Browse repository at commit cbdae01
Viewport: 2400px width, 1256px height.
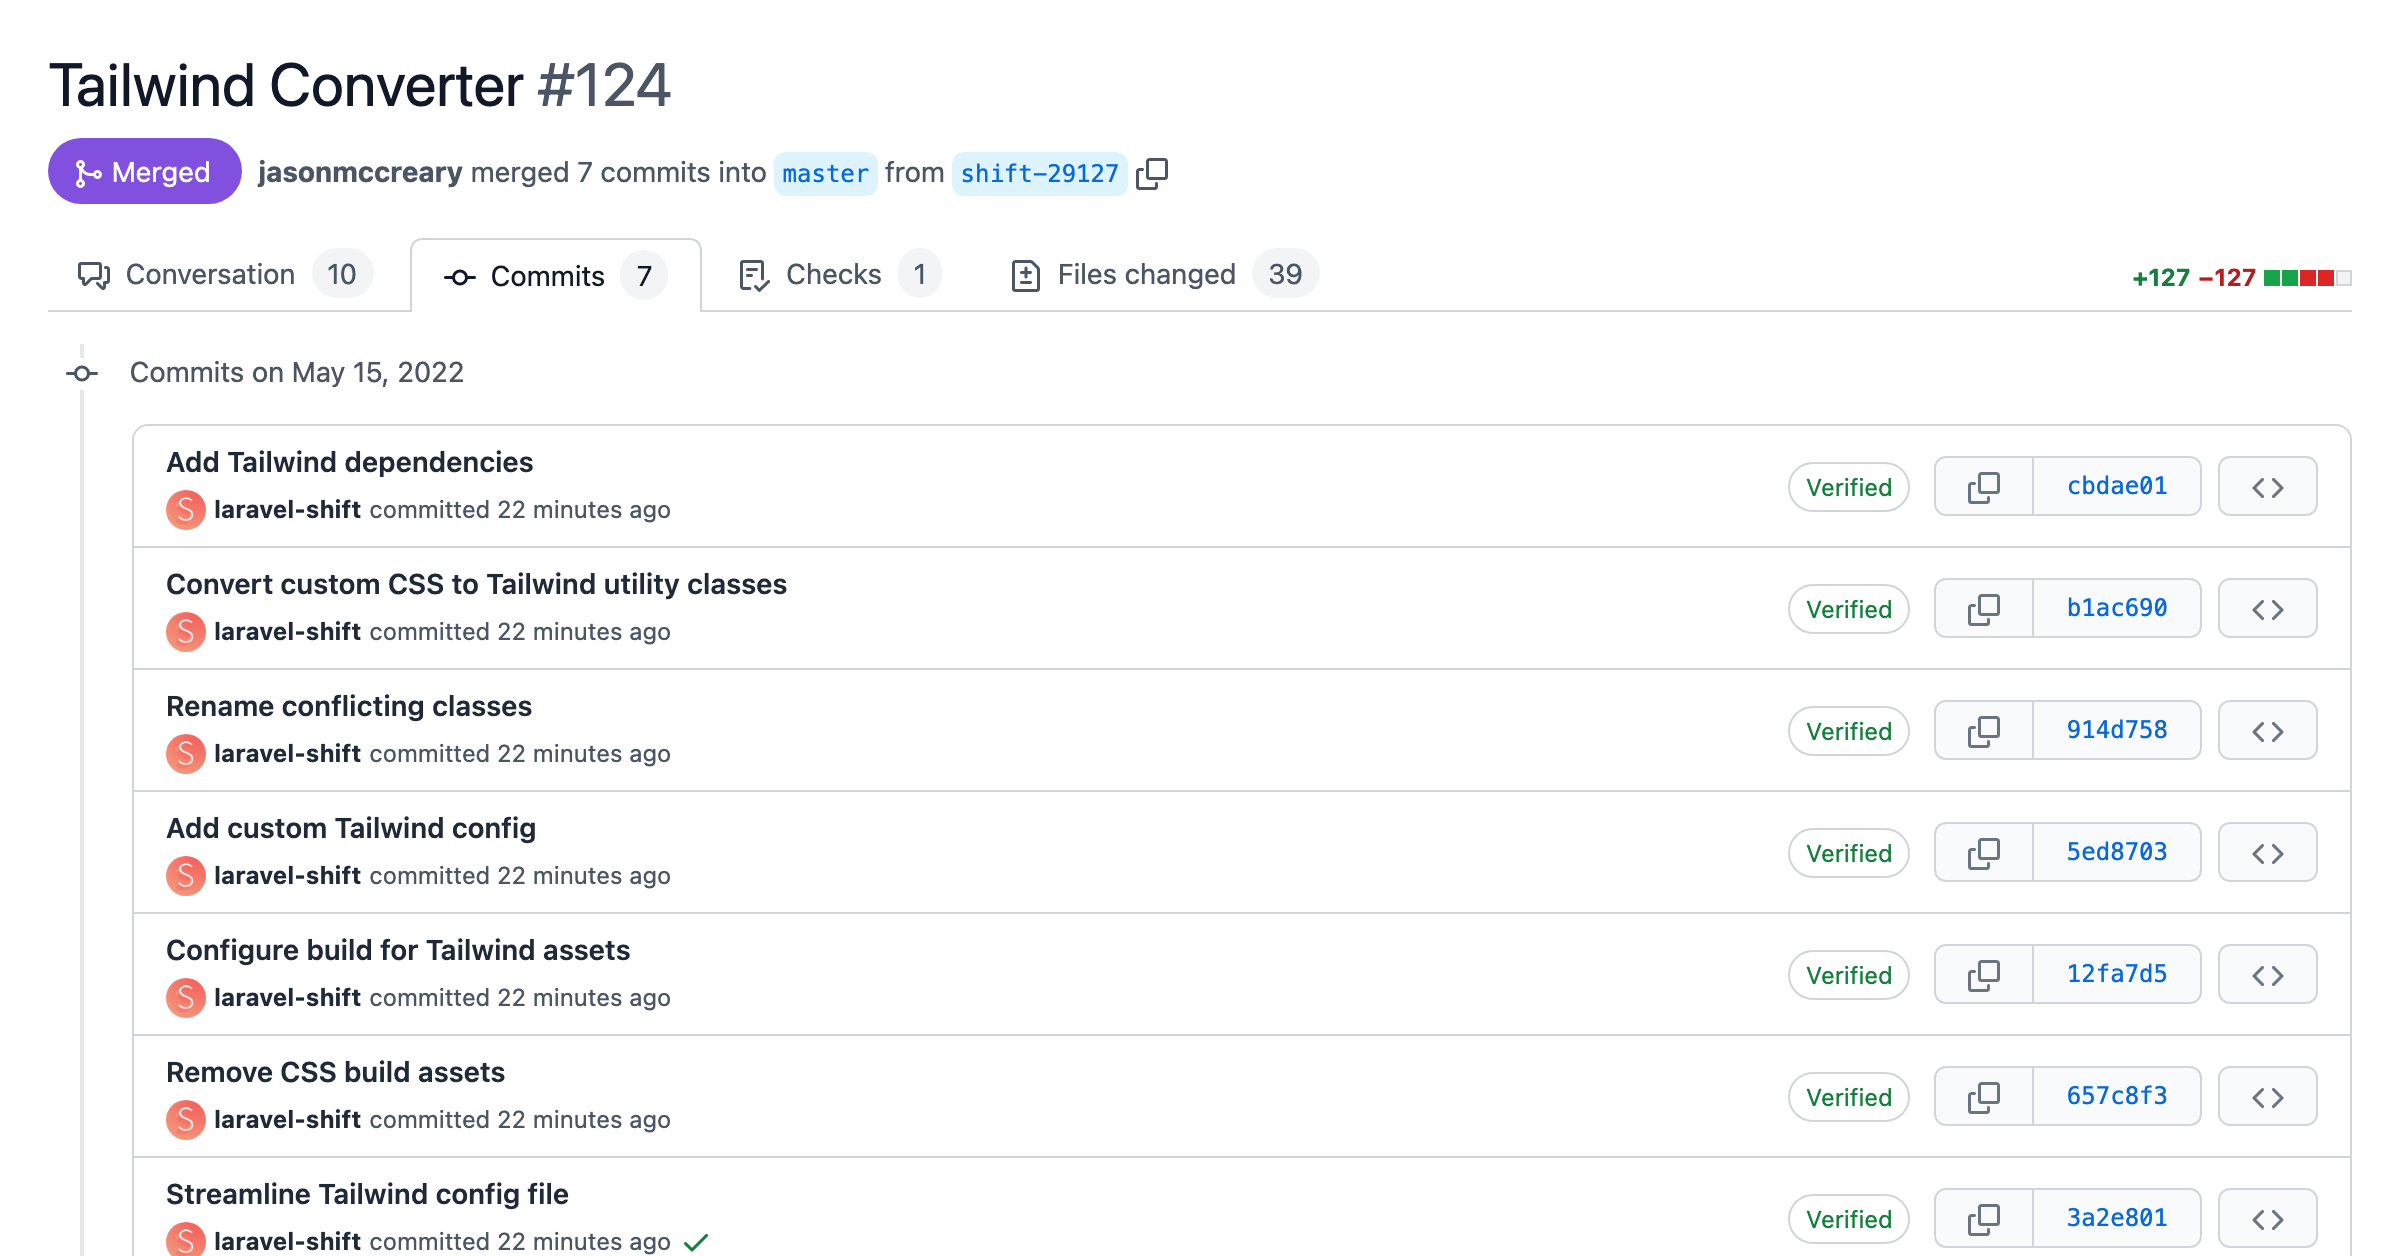tap(2267, 487)
